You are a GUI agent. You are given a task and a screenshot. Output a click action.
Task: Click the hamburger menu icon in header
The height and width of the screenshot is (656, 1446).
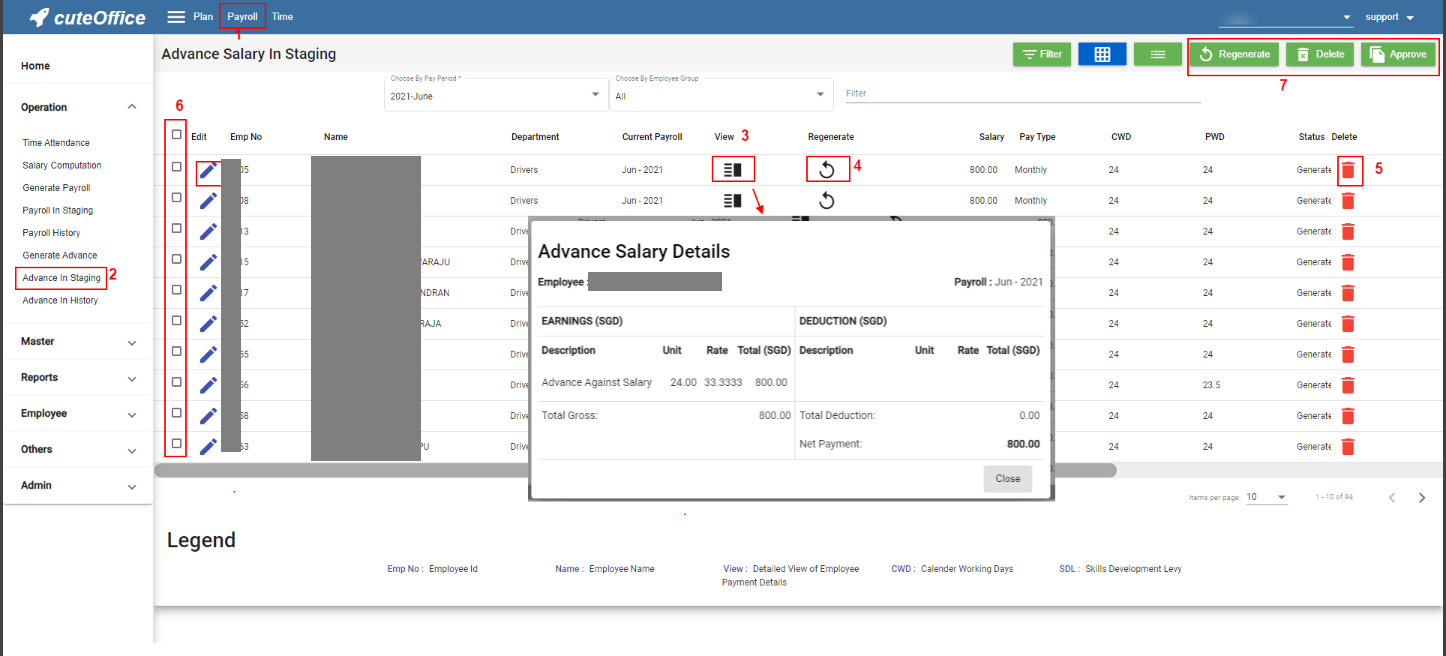pos(176,17)
